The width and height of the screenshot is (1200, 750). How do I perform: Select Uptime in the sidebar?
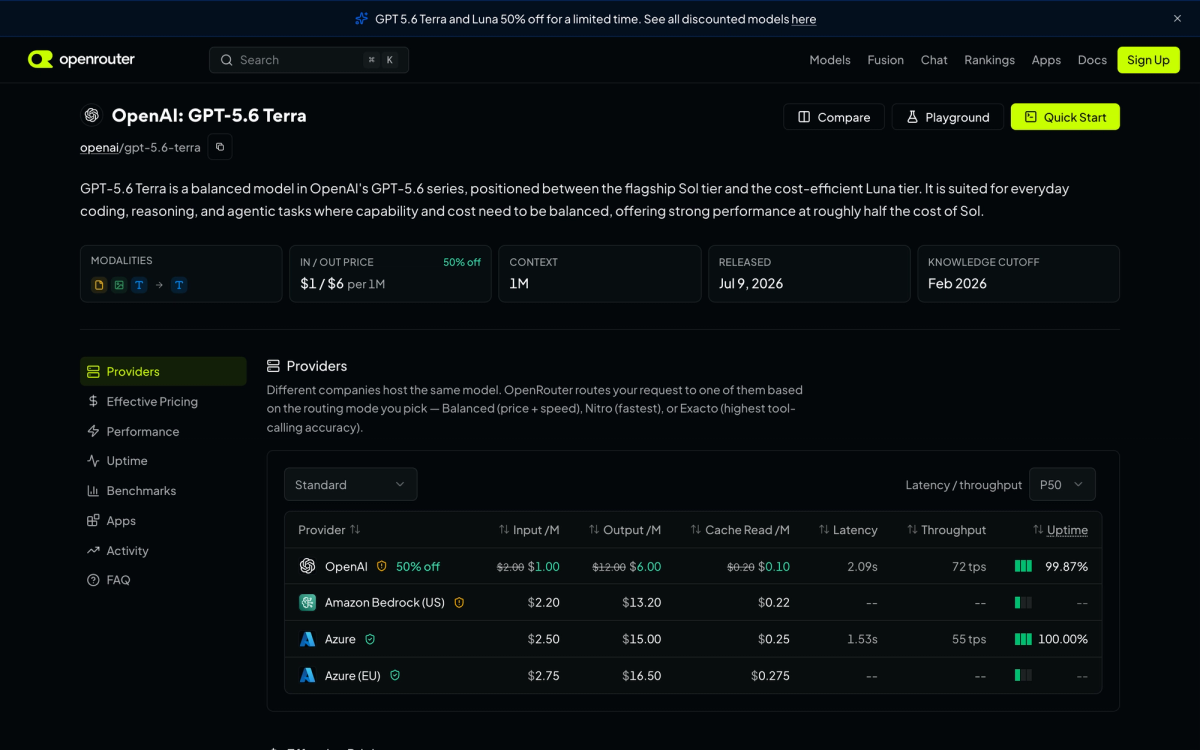tap(163, 461)
